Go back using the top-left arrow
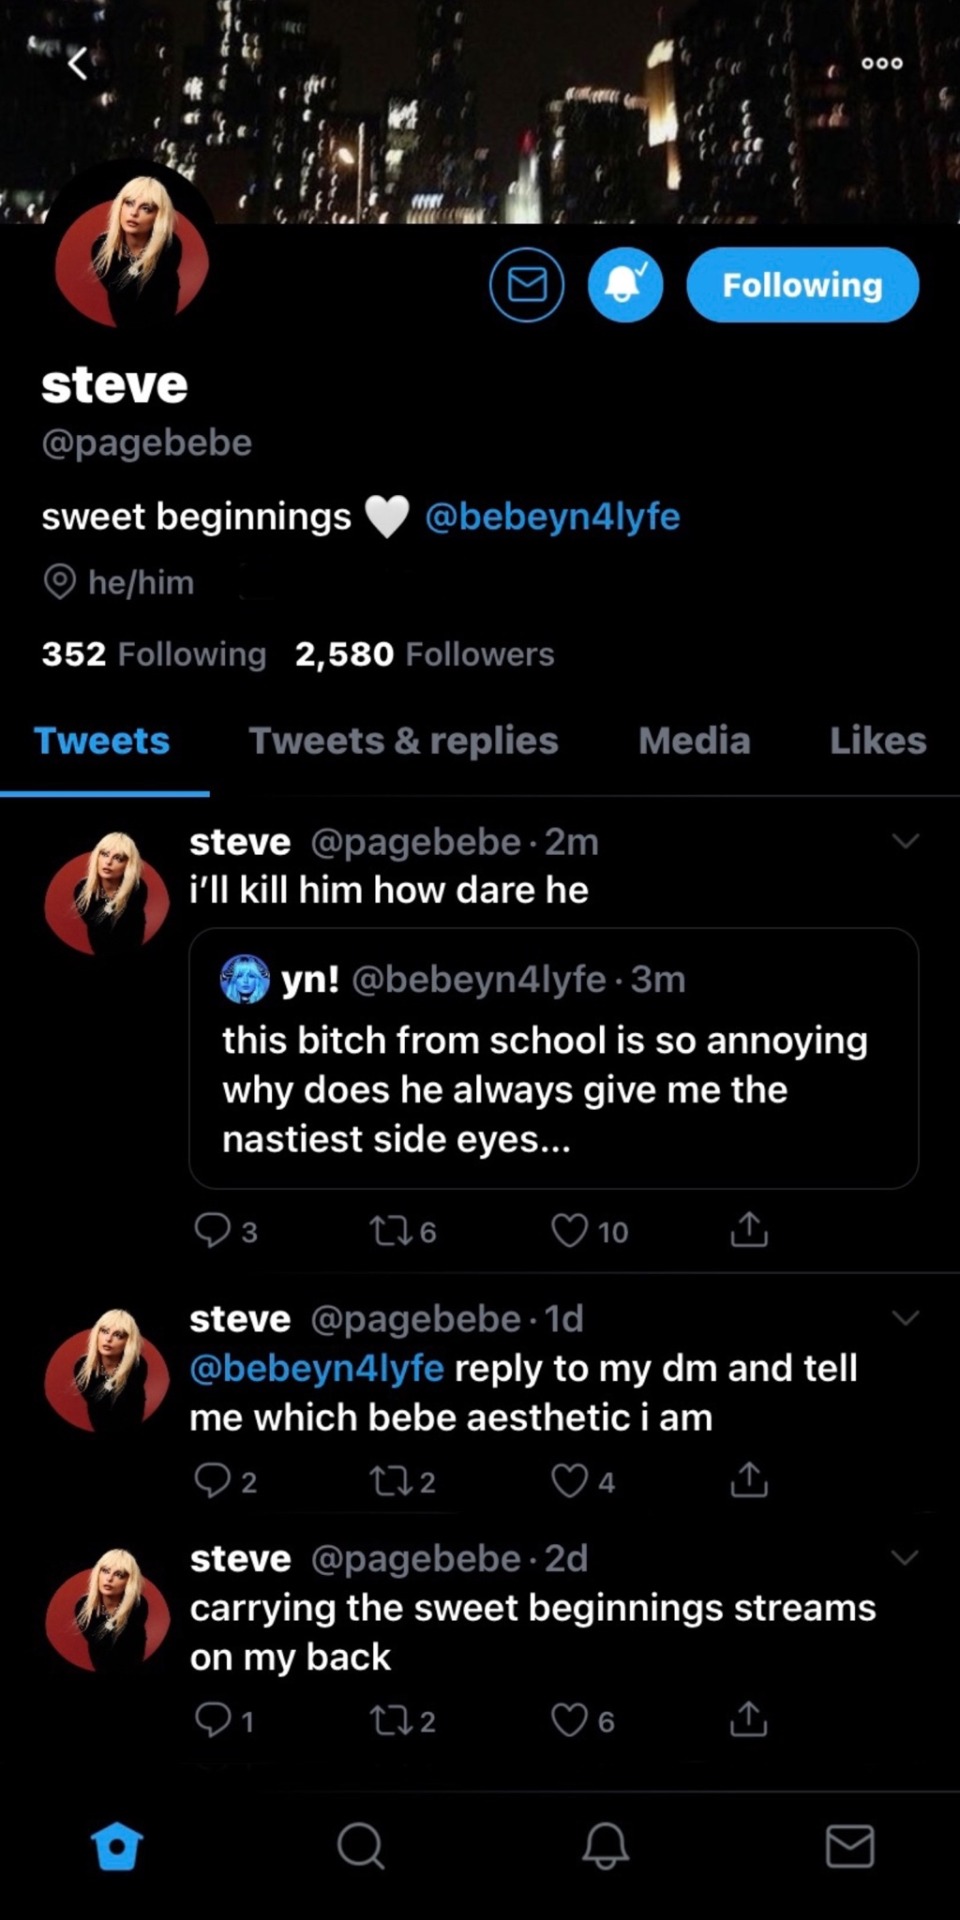 (78, 64)
